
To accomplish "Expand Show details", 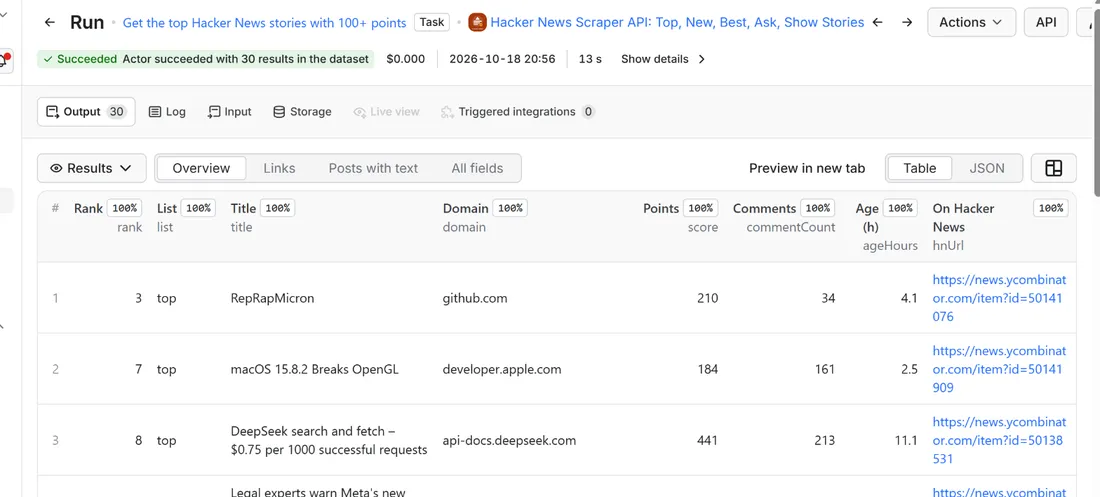I will [663, 59].
